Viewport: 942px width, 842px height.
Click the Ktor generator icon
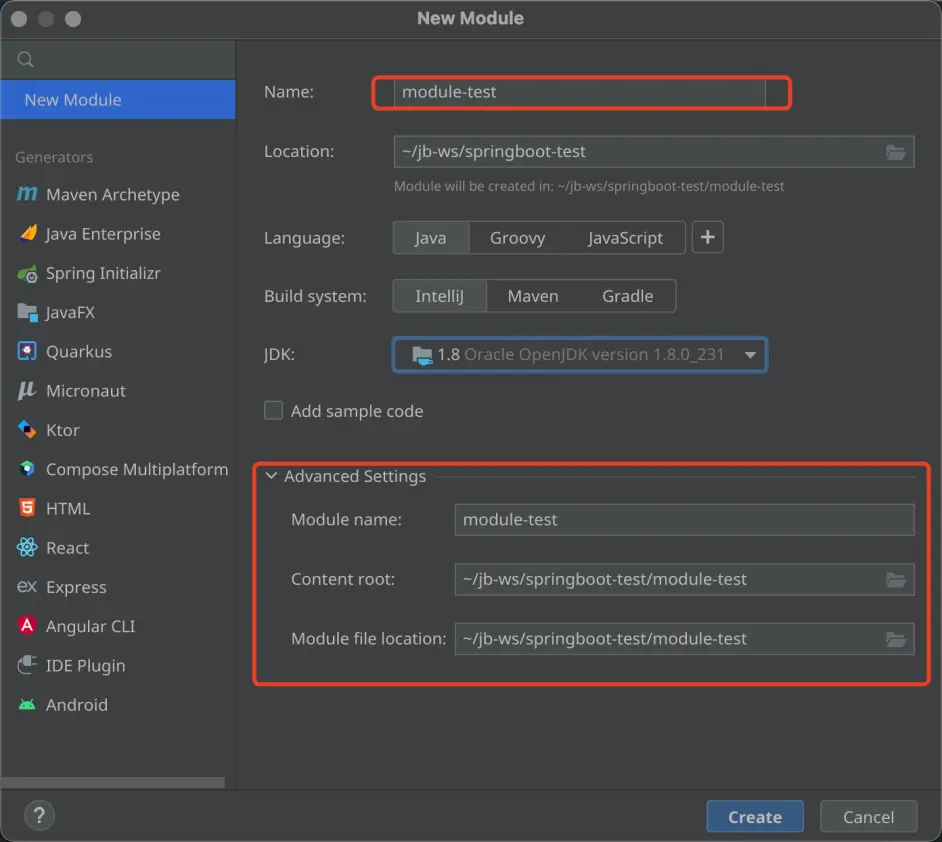click(x=27, y=429)
